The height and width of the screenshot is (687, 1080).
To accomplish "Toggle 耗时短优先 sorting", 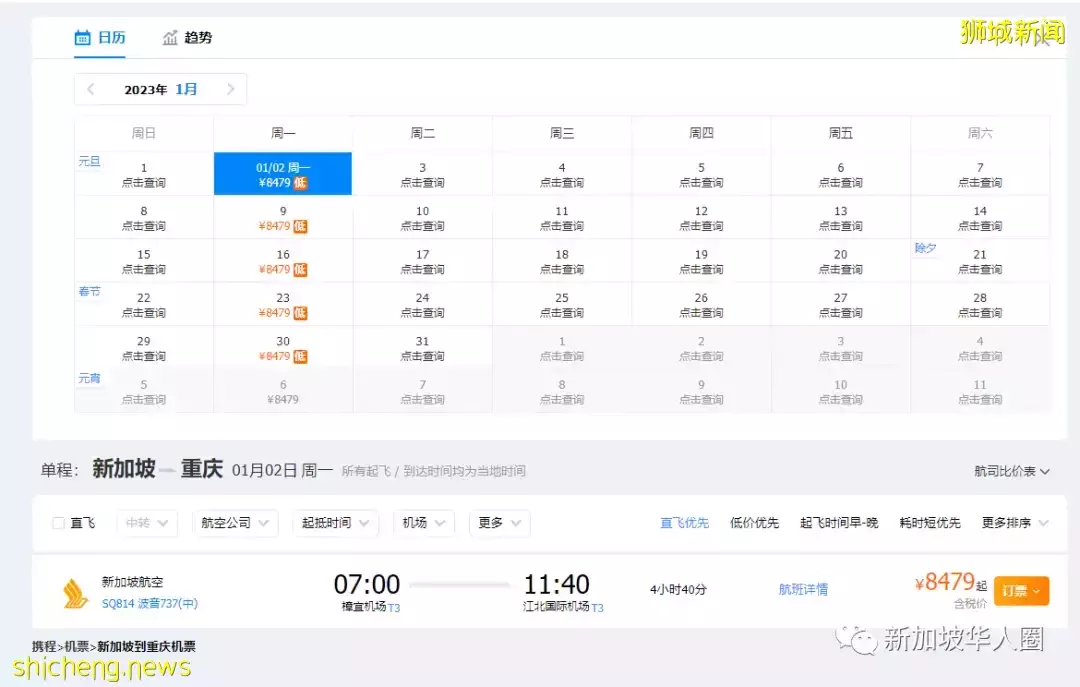I will (x=929, y=522).
